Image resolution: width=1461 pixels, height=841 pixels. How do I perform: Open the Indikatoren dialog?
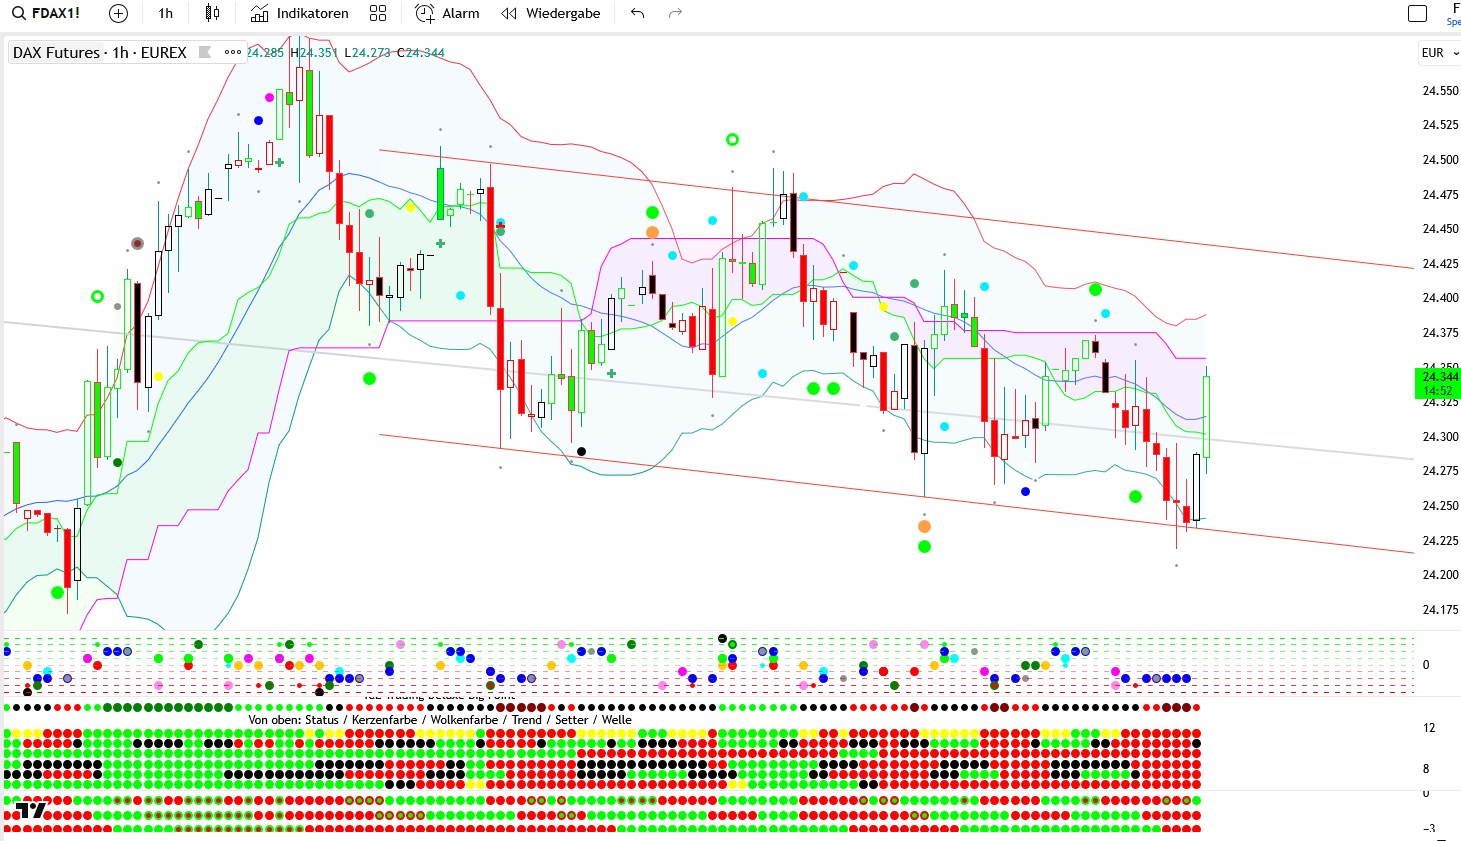300,13
